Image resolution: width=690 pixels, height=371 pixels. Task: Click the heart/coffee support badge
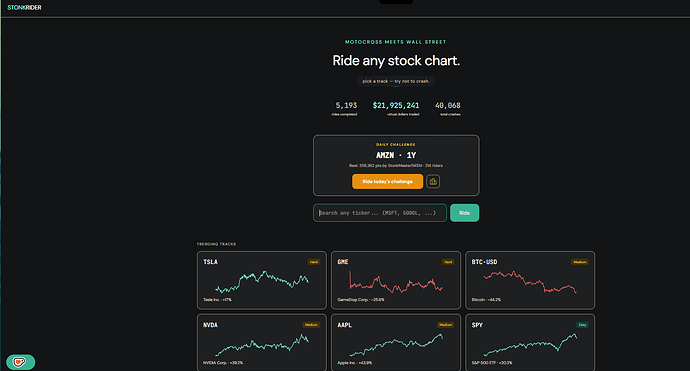click(20, 362)
